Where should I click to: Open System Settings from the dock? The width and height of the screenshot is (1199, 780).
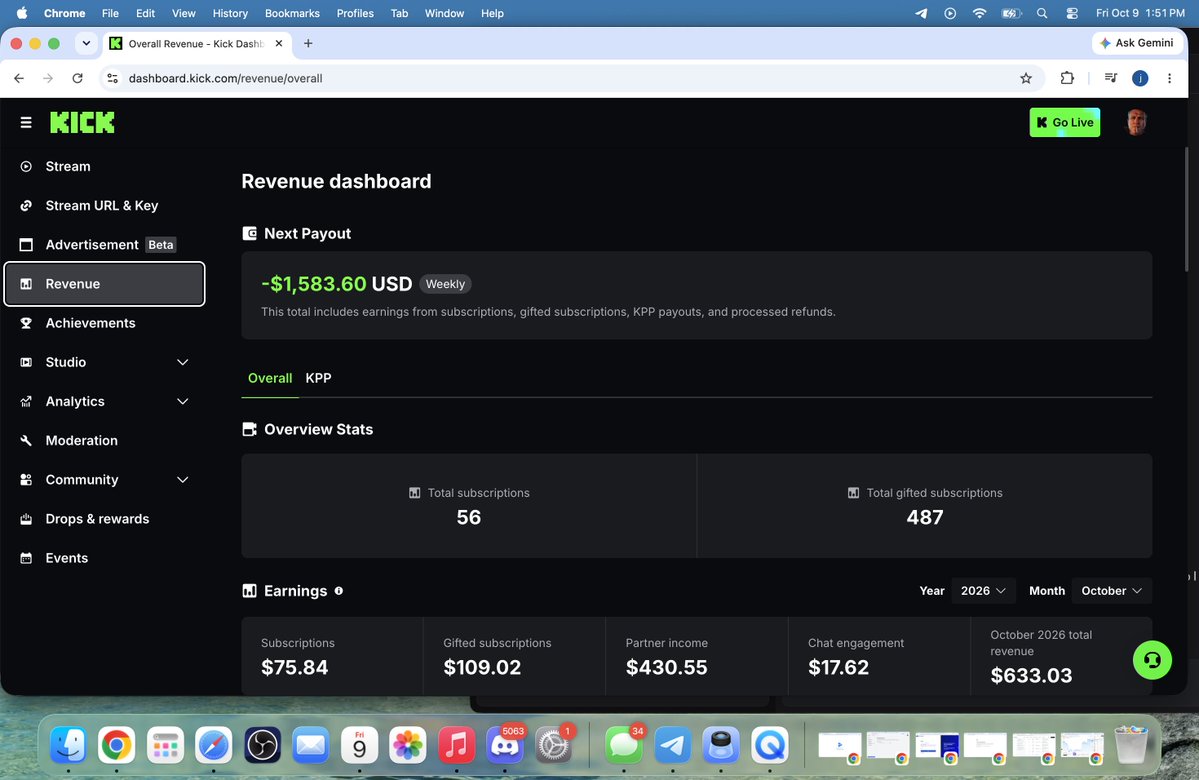pos(553,744)
